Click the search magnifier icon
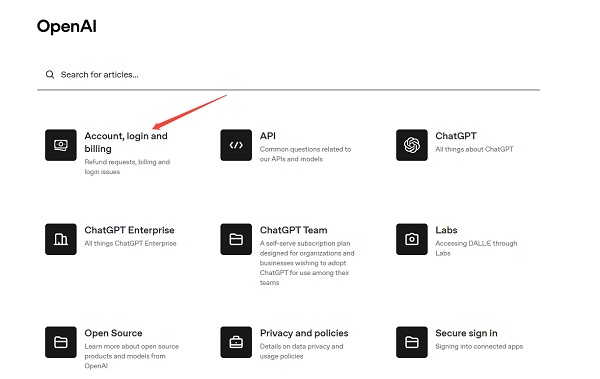 point(50,74)
